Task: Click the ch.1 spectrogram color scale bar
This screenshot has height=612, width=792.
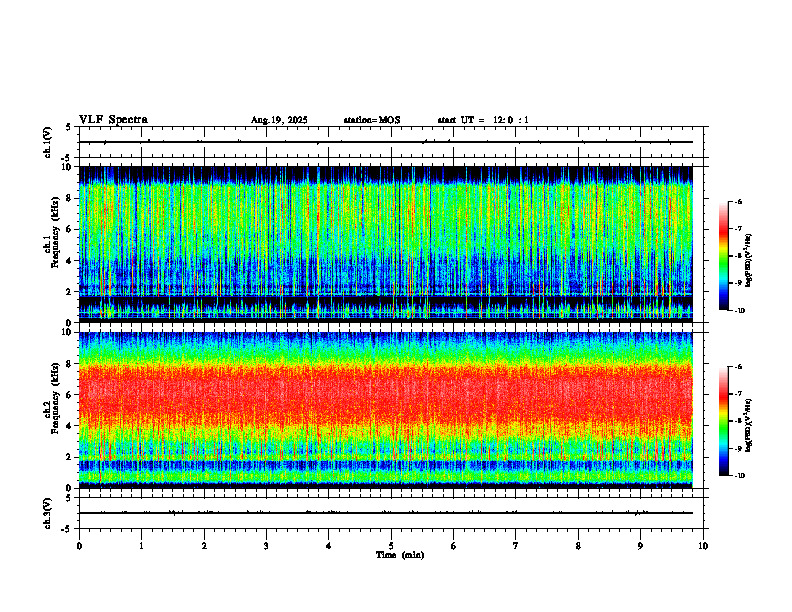Action: click(723, 256)
